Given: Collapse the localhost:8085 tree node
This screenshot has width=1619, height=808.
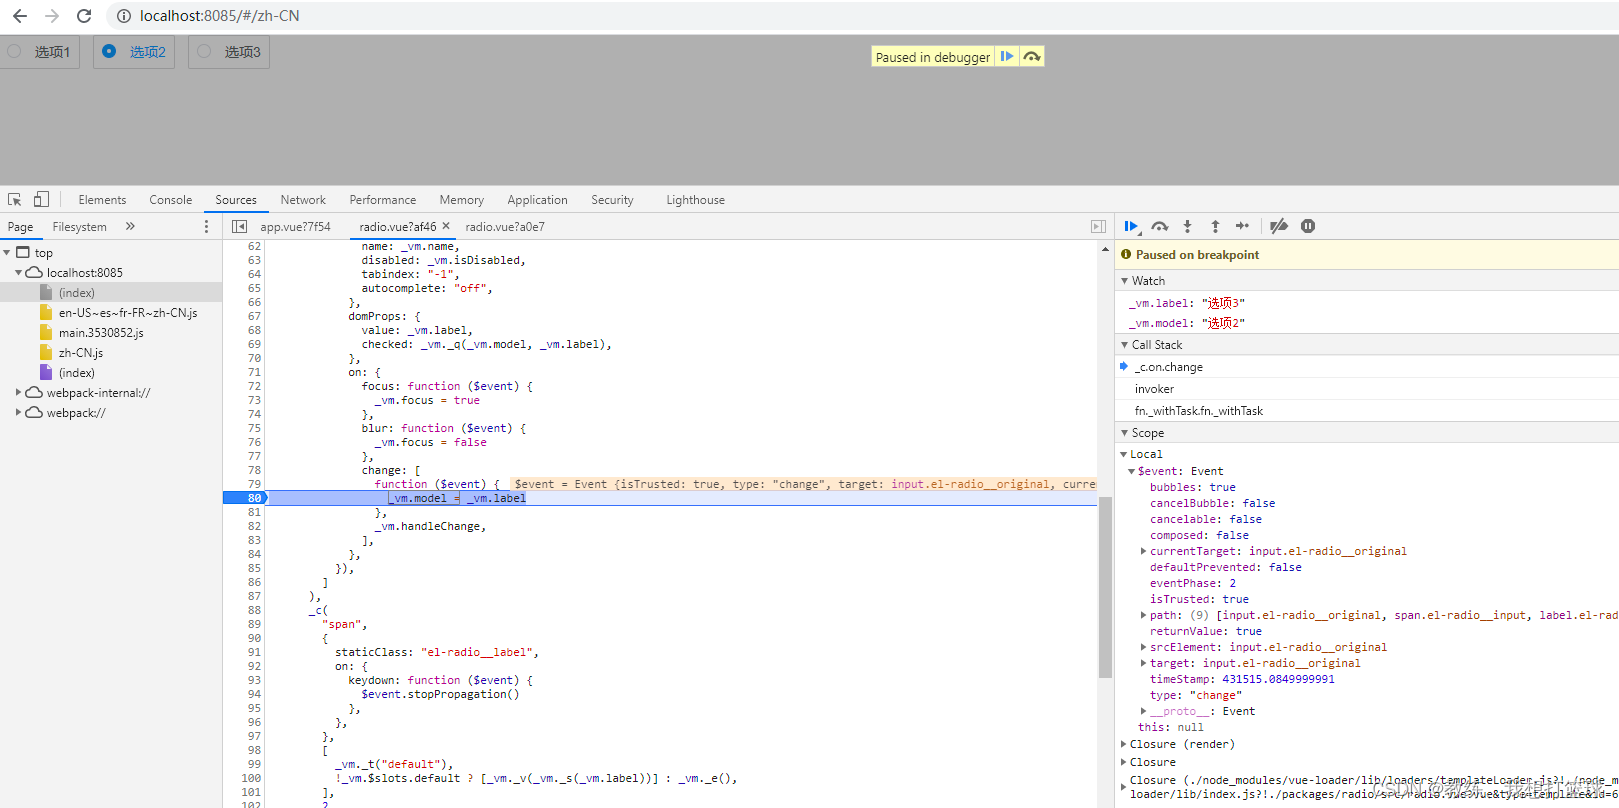Looking at the screenshot, I should [x=18, y=273].
